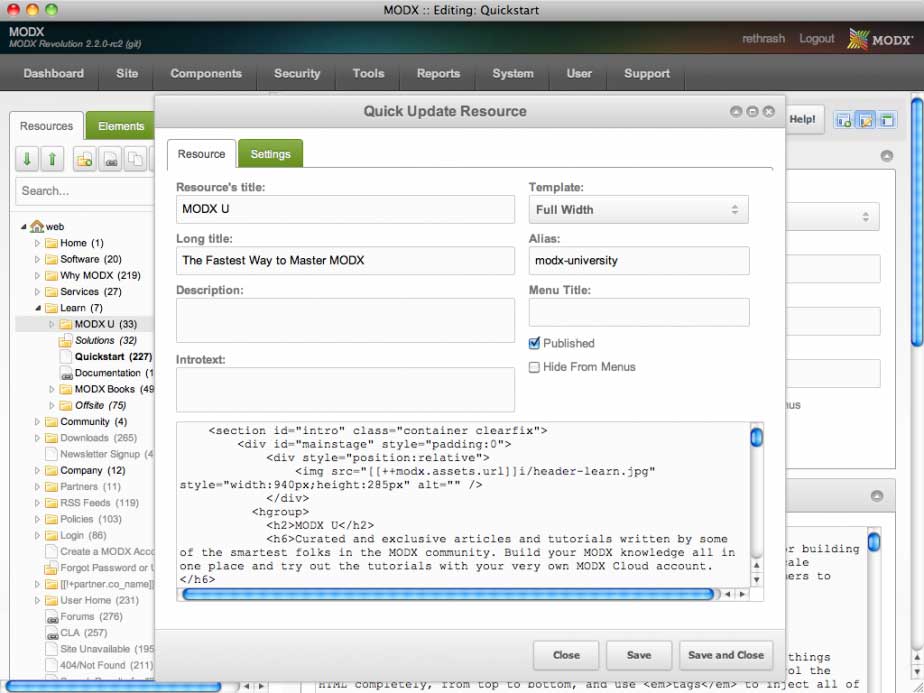Click the Newsletter Signup page icon
This screenshot has width=924, height=693.
51,454
